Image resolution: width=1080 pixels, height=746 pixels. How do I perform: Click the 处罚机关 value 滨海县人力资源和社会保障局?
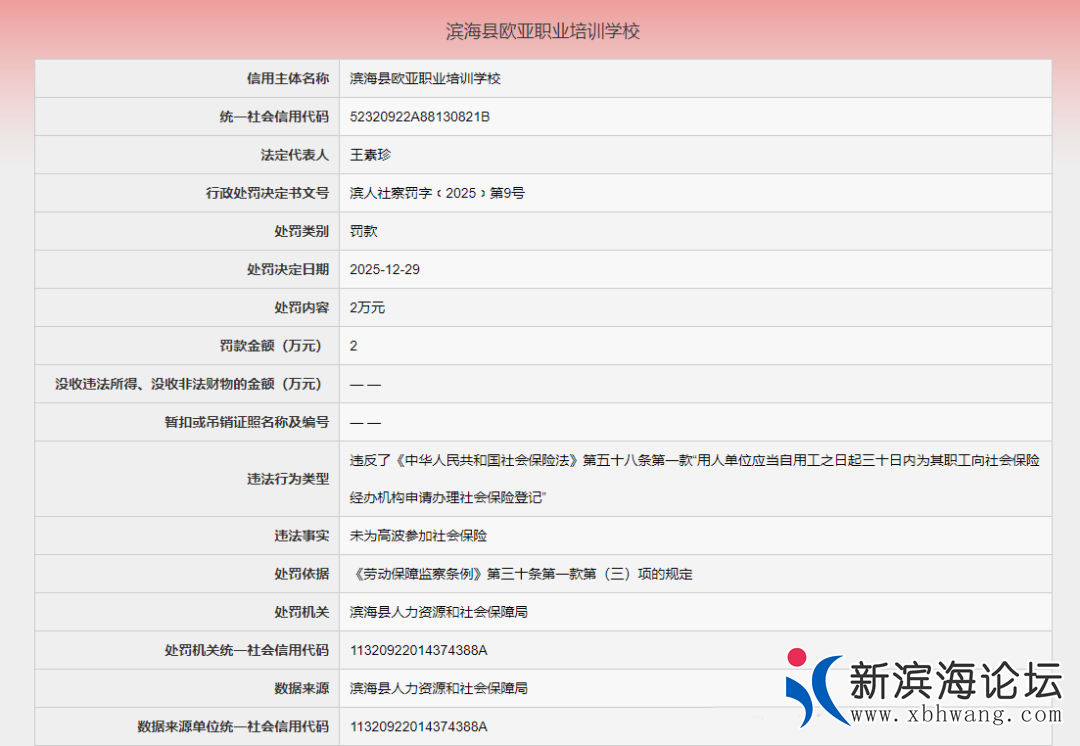438,612
